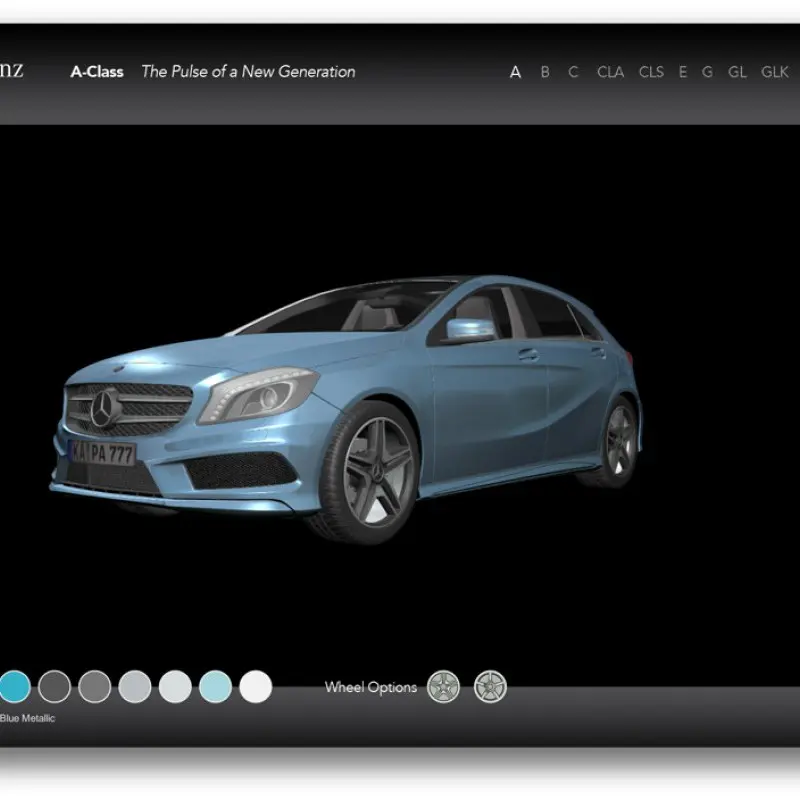Choose the bright Blue Metallic color swatch

(x=14, y=686)
